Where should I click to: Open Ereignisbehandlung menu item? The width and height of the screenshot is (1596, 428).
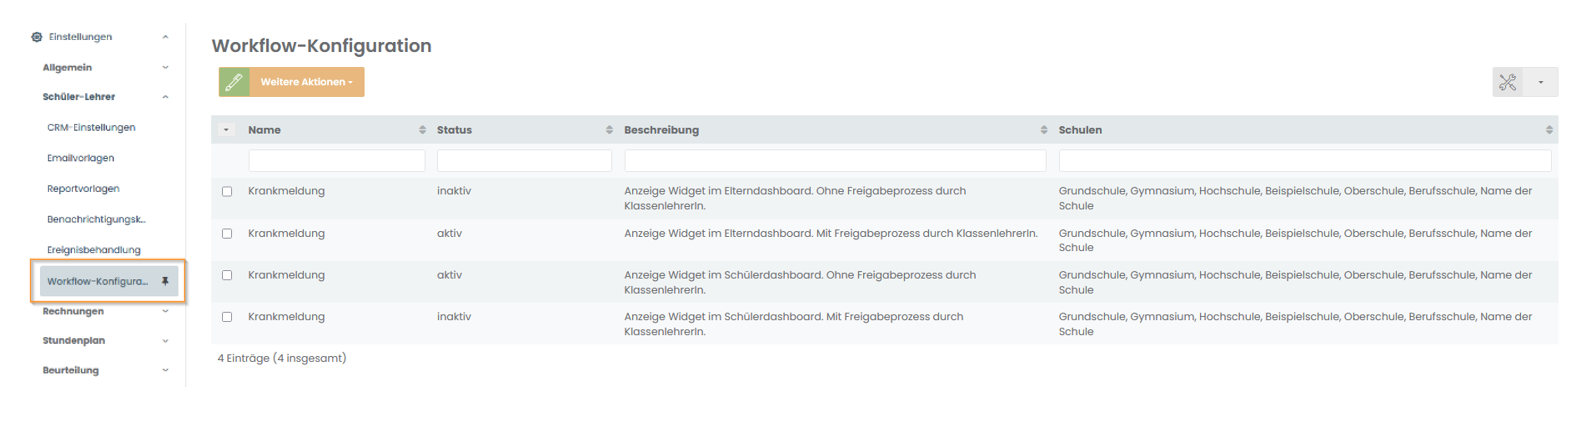click(94, 250)
